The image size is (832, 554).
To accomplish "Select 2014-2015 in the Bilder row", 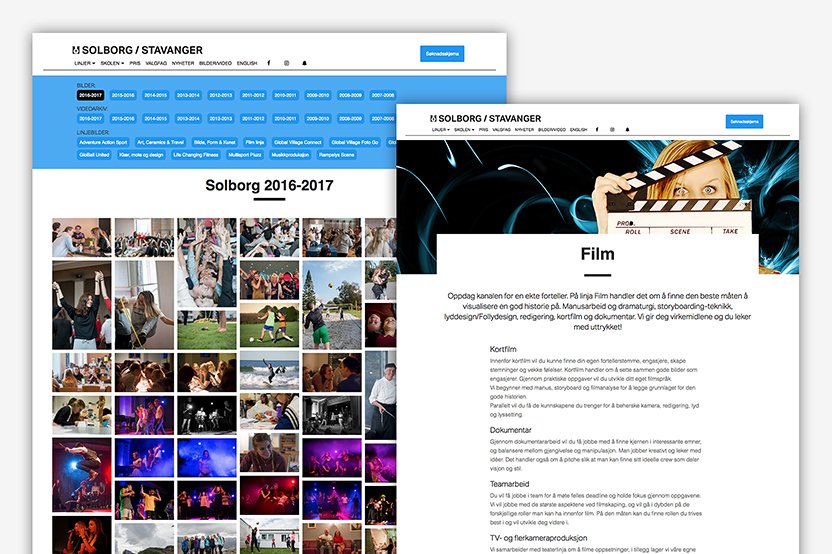I will (x=155, y=95).
